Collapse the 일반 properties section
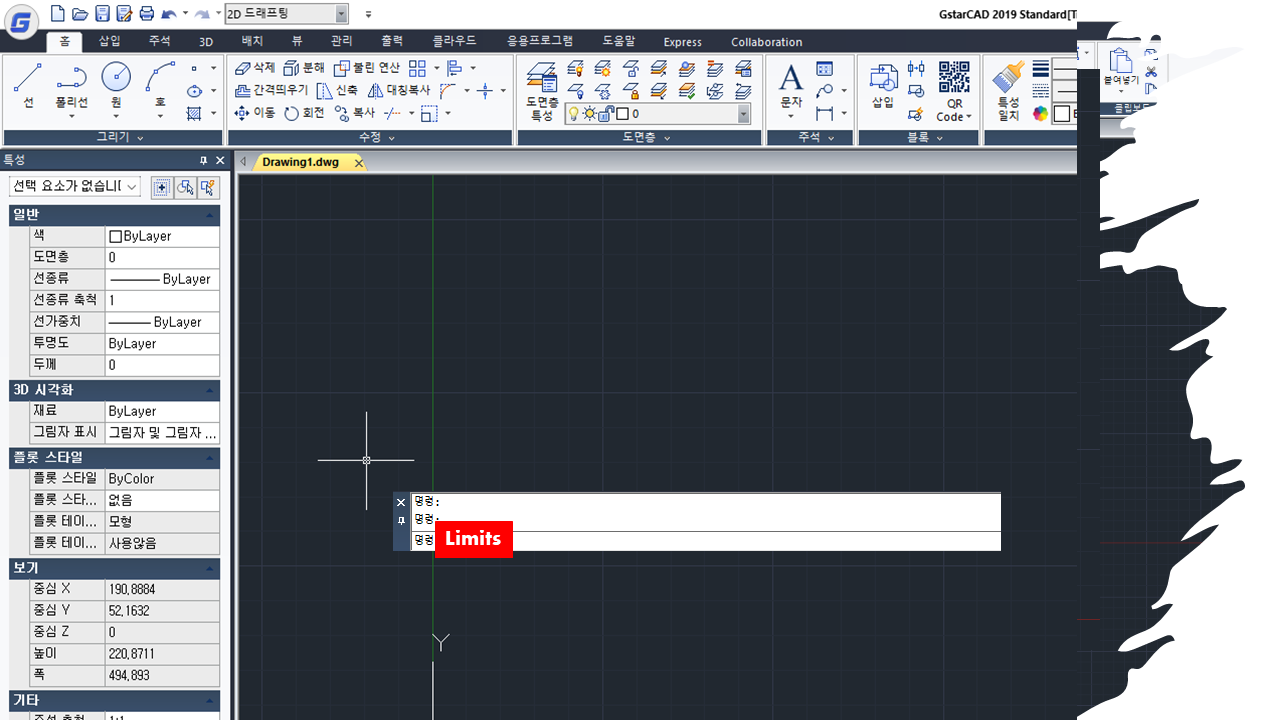The height and width of the screenshot is (720, 1280). [x=209, y=215]
